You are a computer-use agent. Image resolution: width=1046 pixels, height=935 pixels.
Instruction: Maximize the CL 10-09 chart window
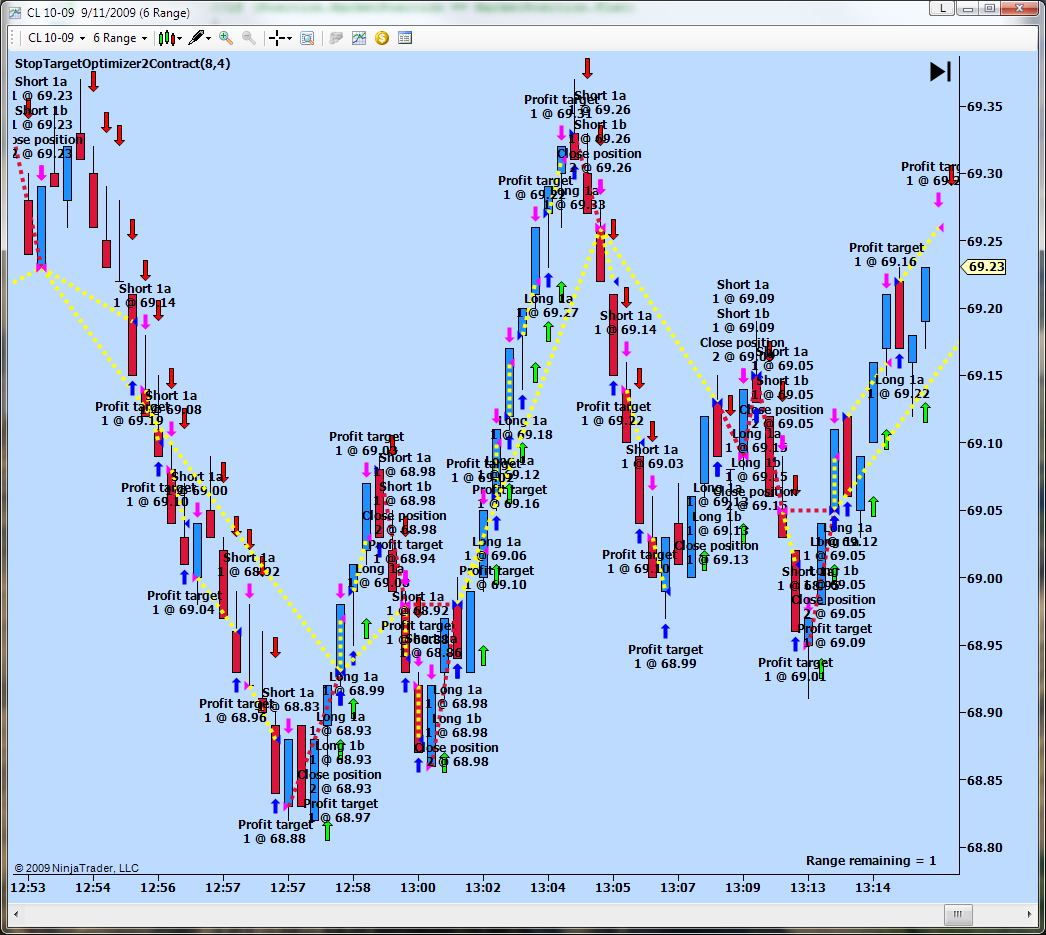(990, 9)
